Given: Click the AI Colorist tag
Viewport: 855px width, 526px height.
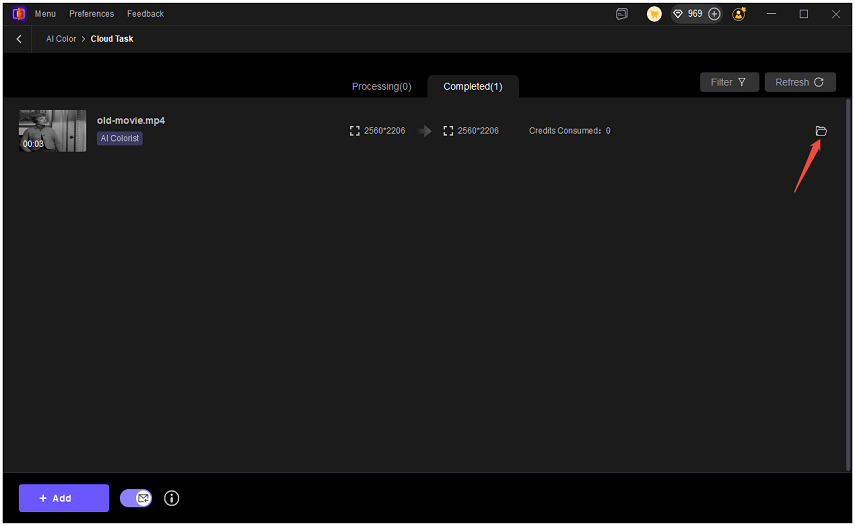Looking at the screenshot, I should [x=120, y=138].
